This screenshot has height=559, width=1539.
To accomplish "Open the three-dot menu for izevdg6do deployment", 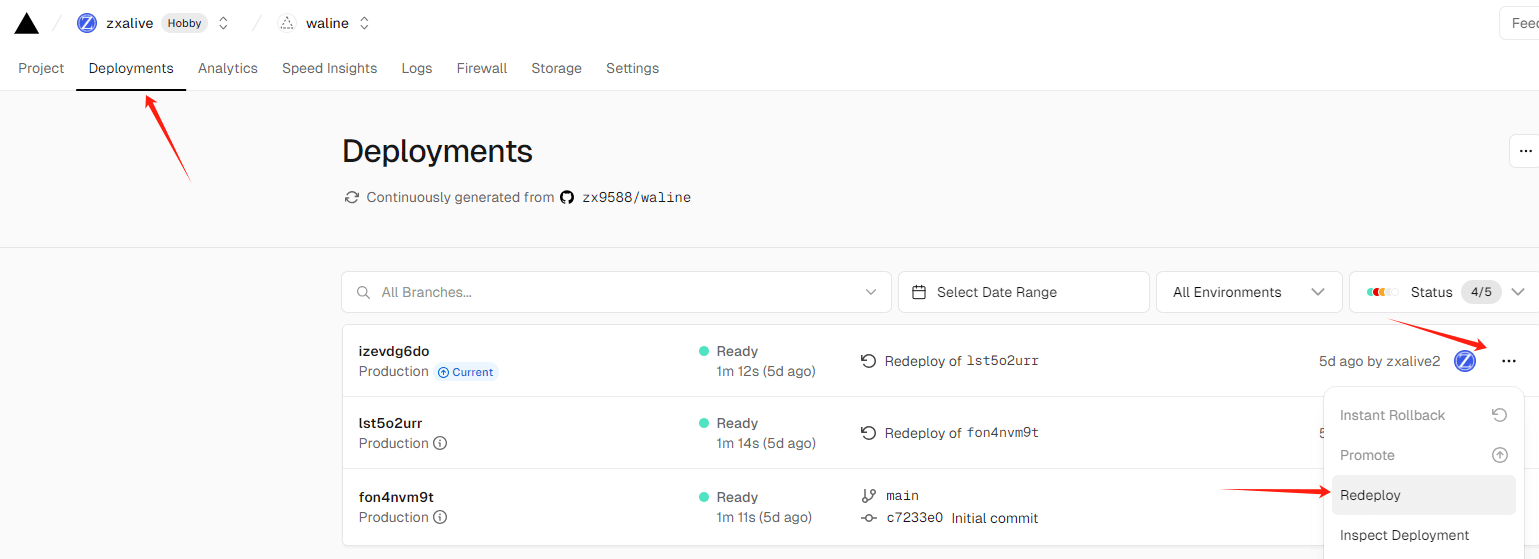I will [x=1509, y=361].
